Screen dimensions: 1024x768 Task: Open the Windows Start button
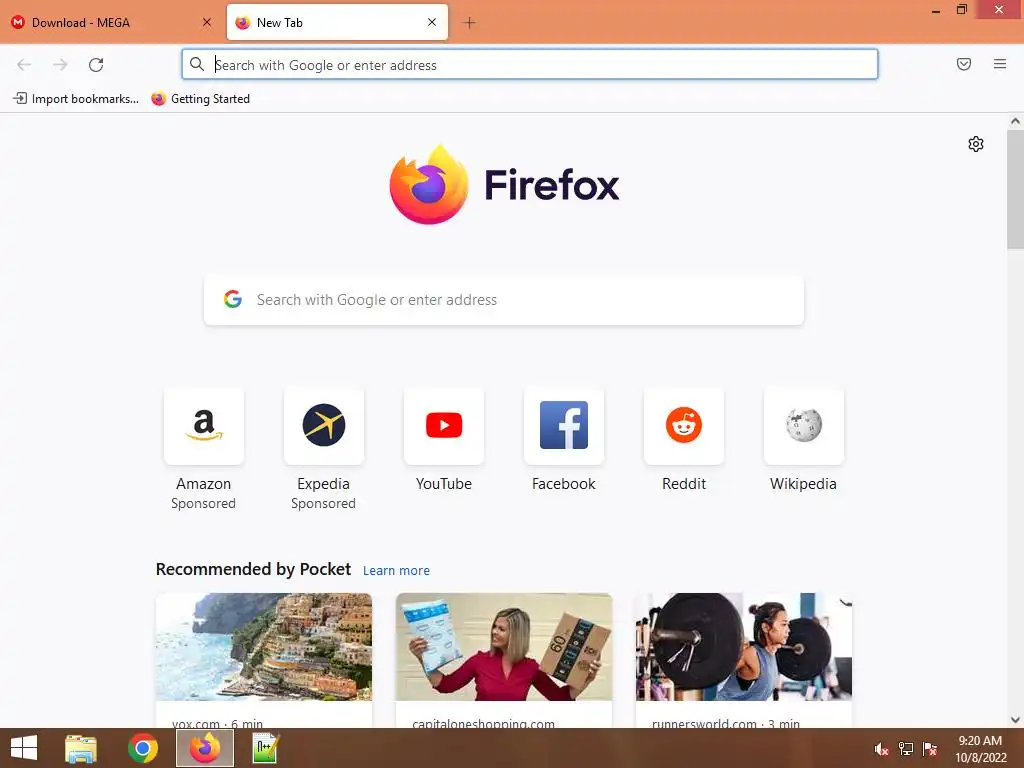tap(24, 748)
